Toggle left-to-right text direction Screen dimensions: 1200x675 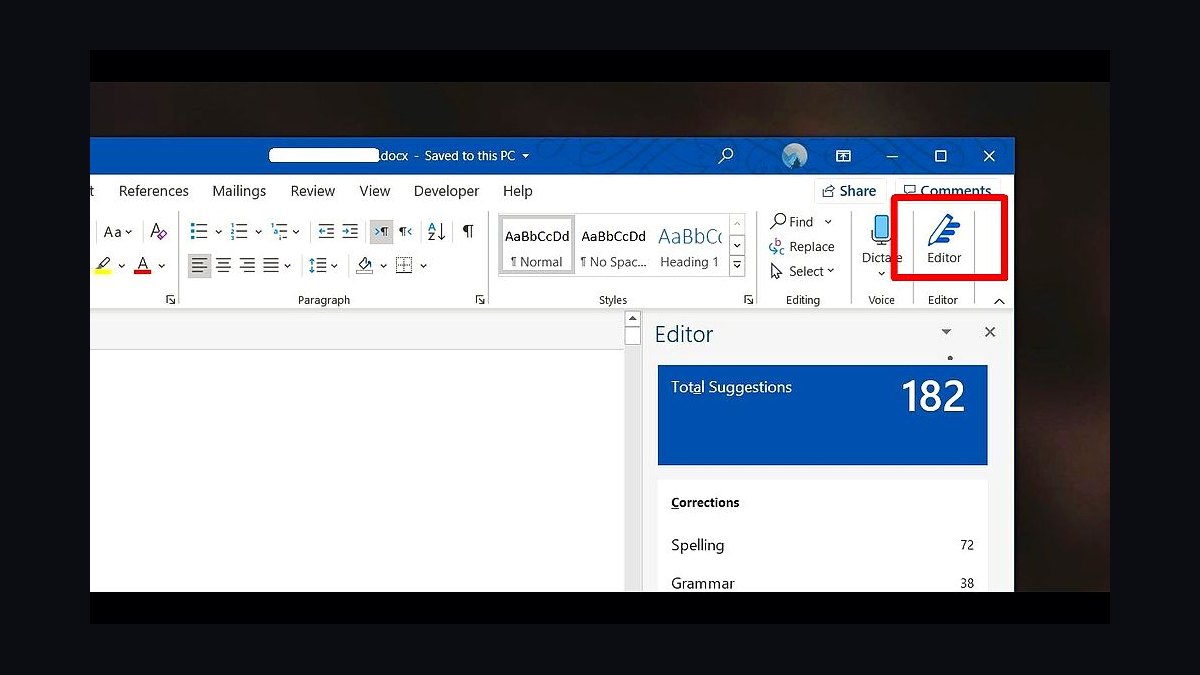tap(381, 232)
